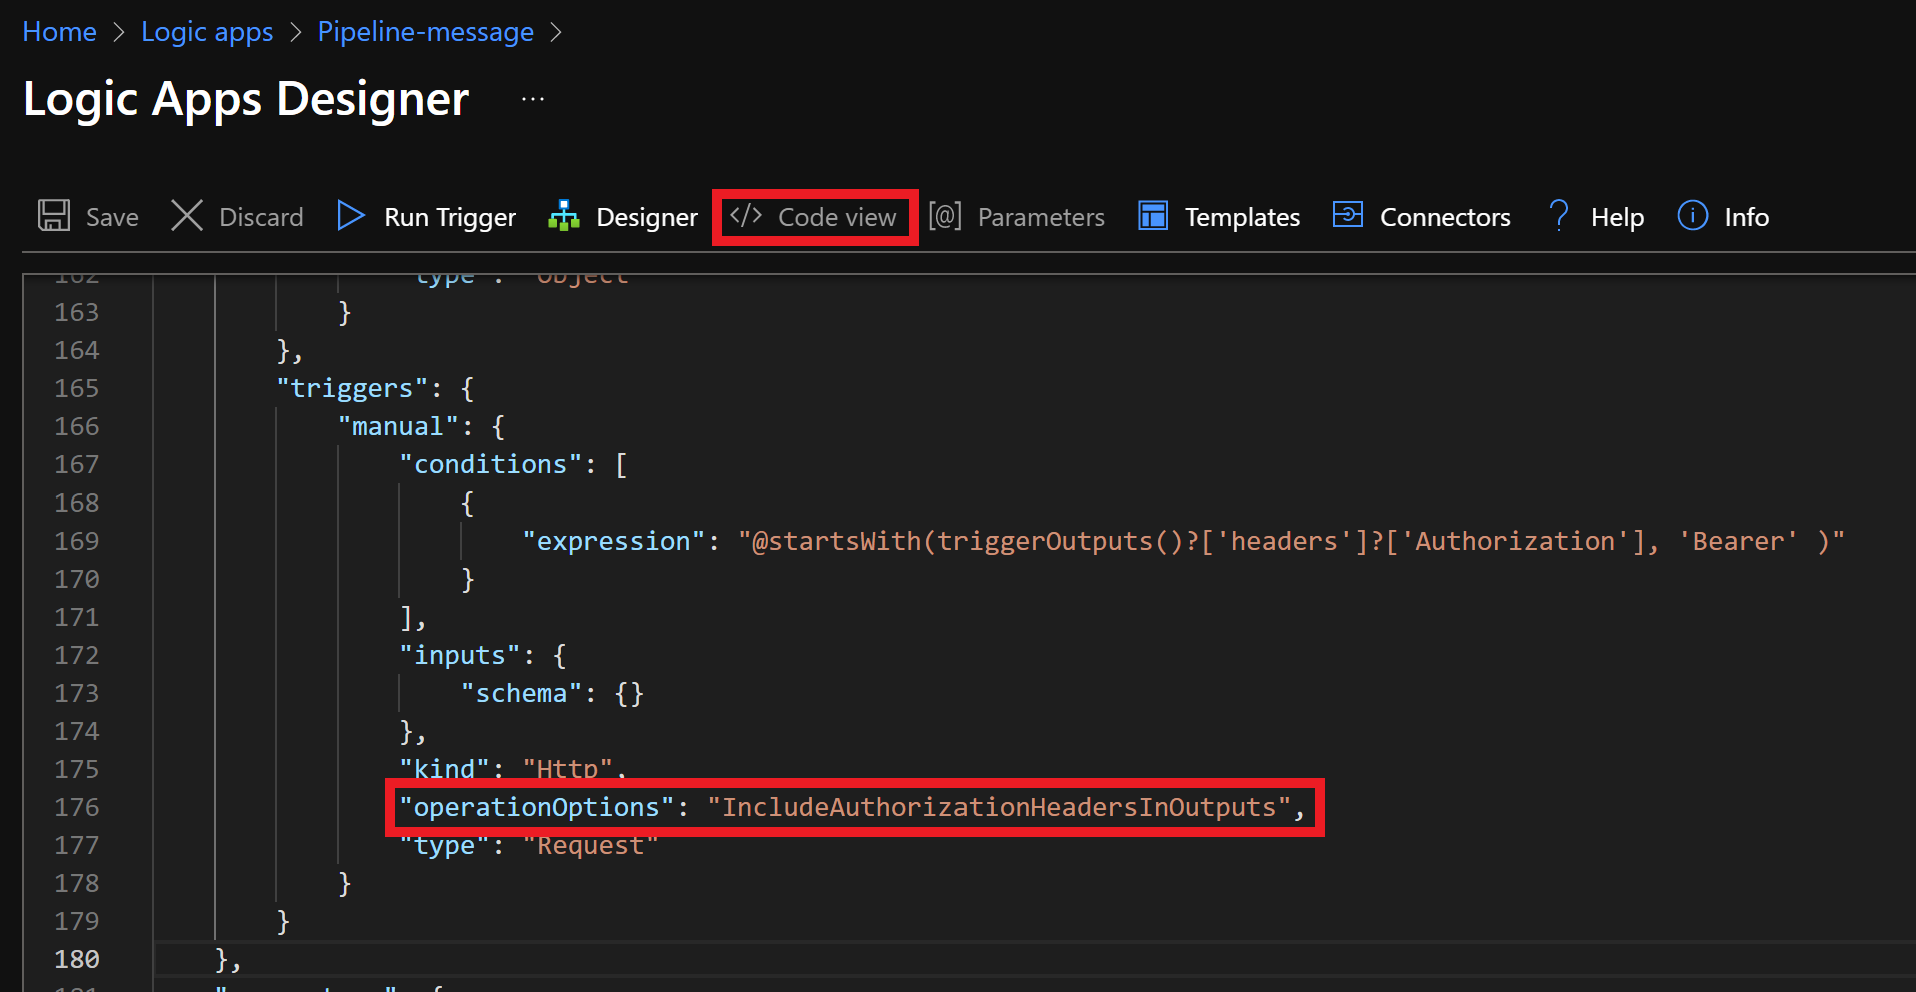Navigate to Logic apps breadcrumb
The height and width of the screenshot is (992, 1916).
tap(207, 32)
